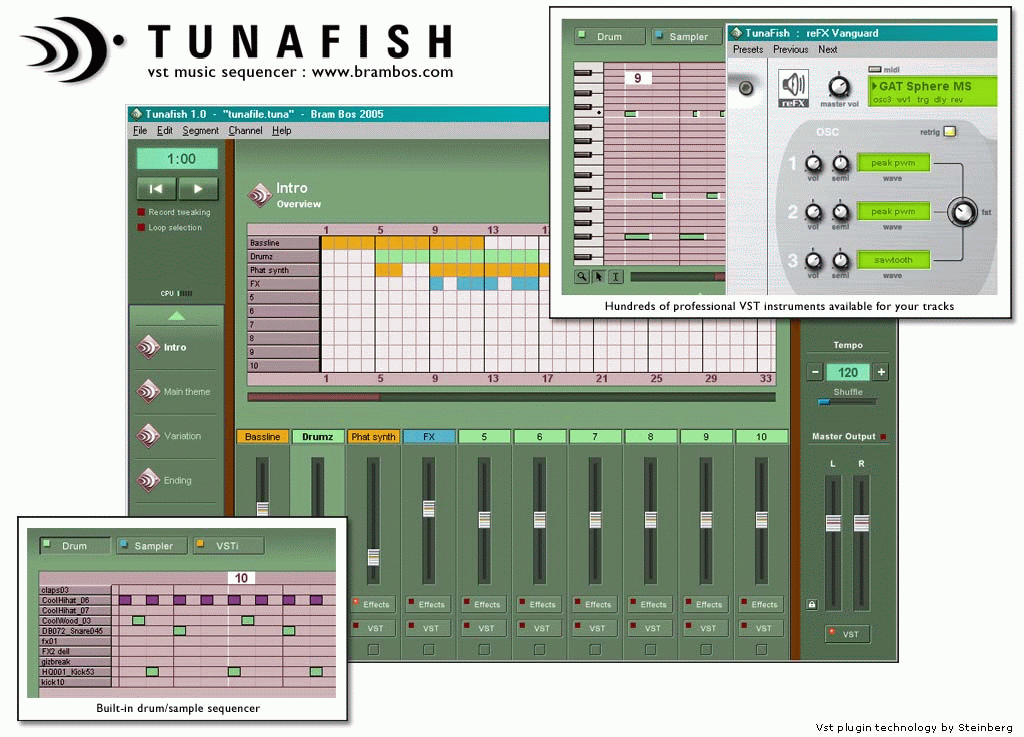Viewport: 1024px width, 737px height.
Task: Pick the I-beam text tool below piano roll
Action: pyautogui.click(x=615, y=277)
